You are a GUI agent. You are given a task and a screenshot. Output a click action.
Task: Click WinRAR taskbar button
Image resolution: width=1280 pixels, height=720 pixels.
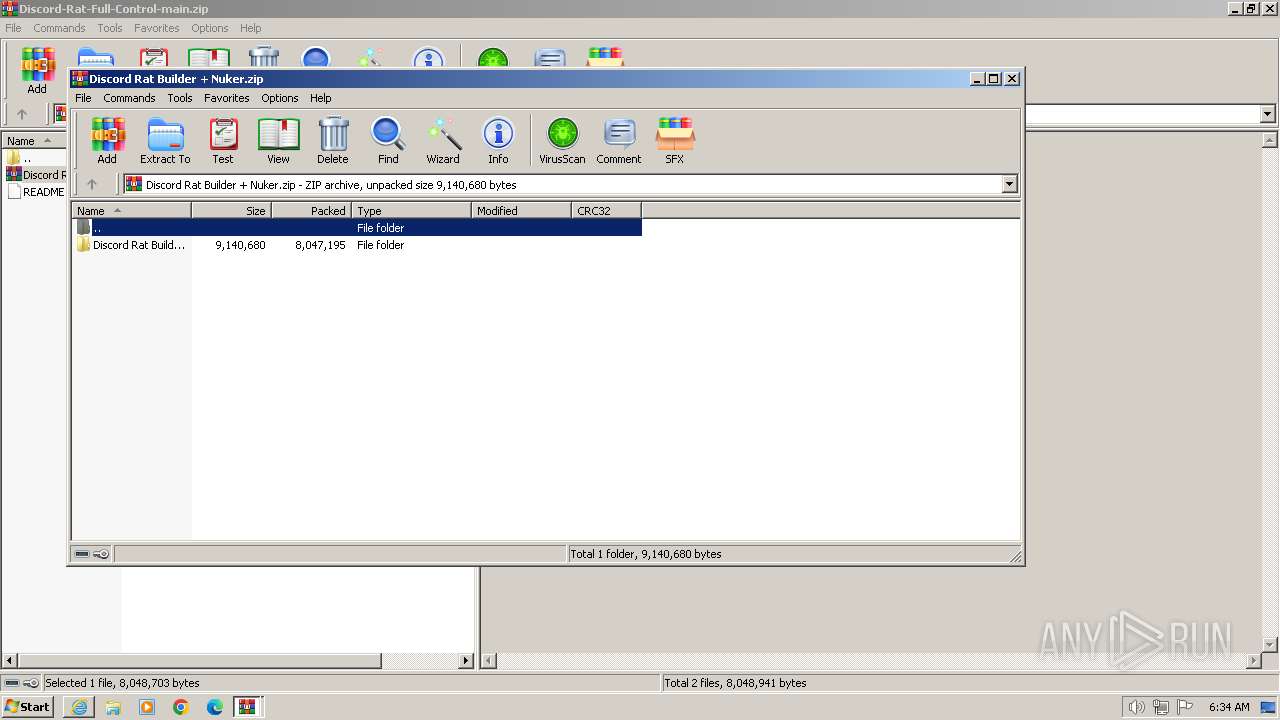(x=247, y=707)
